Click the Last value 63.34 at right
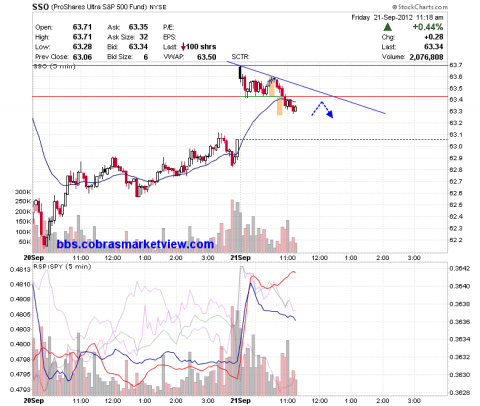480x406 pixels. pos(434,47)
